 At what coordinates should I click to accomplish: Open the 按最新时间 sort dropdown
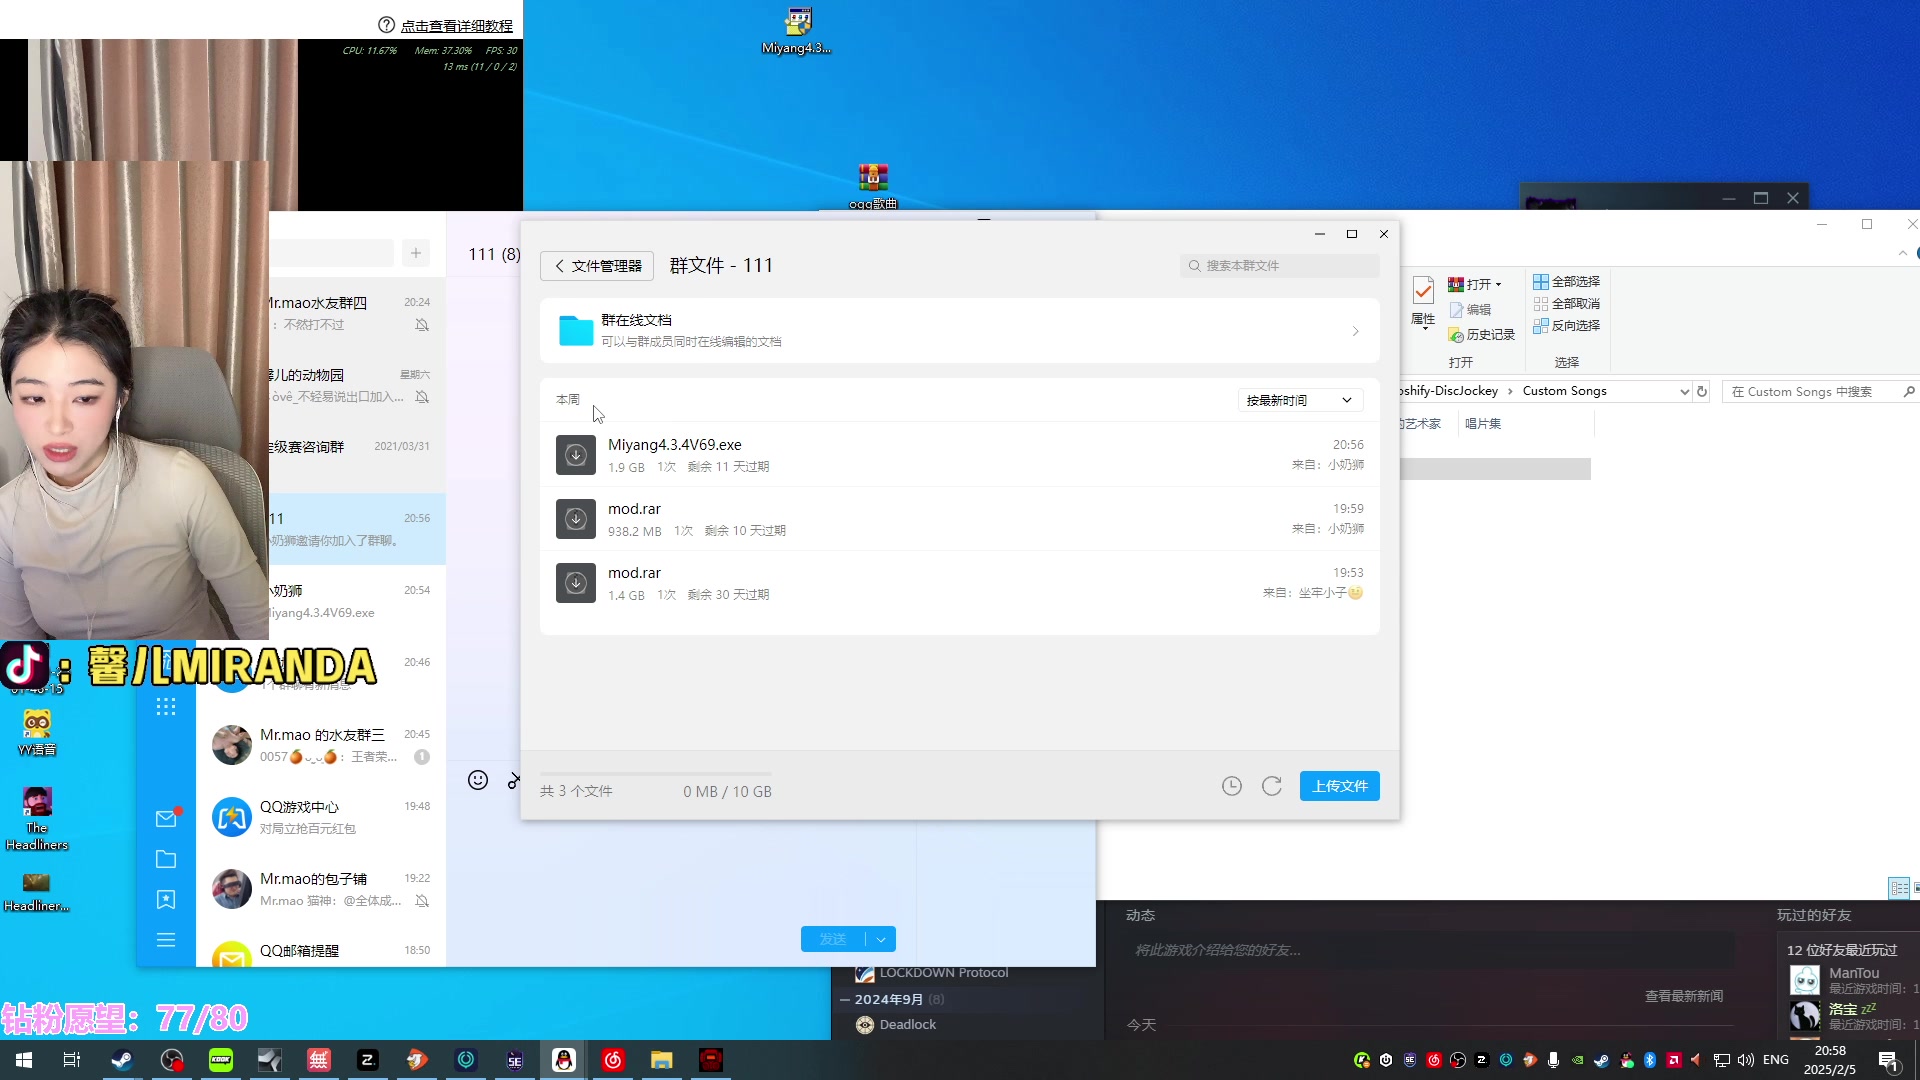pos(1299,400)
